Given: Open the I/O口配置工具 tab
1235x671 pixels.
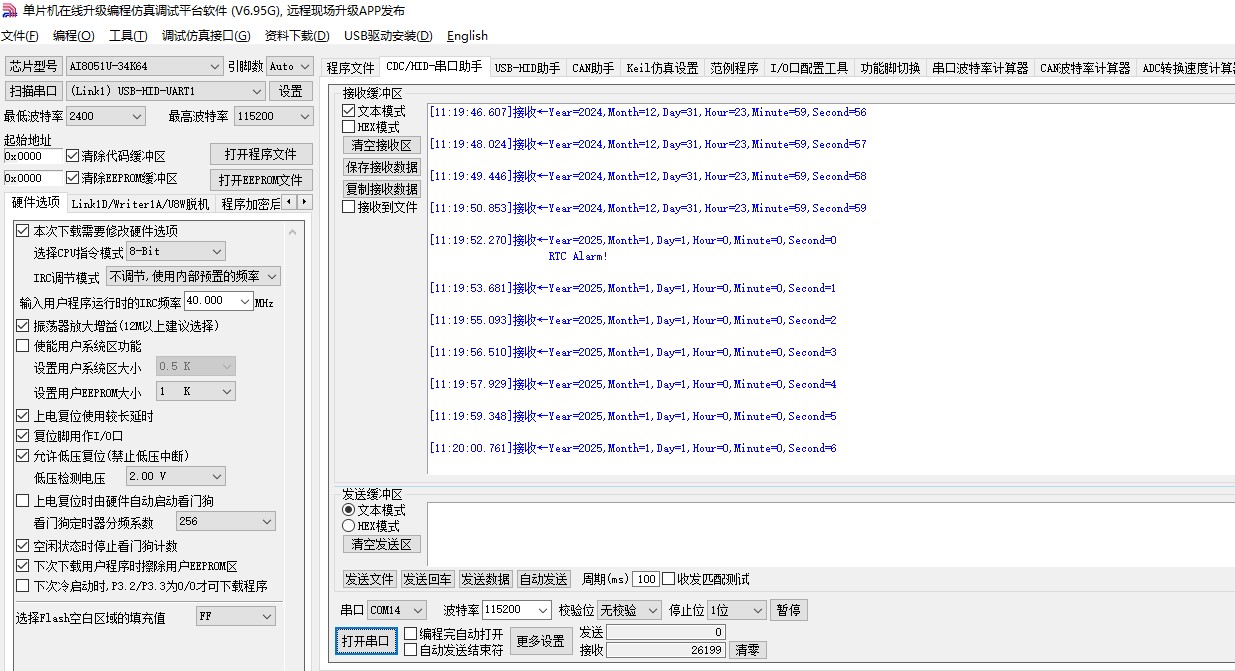Looking at the screenshot, I should (x=809, y=68).
